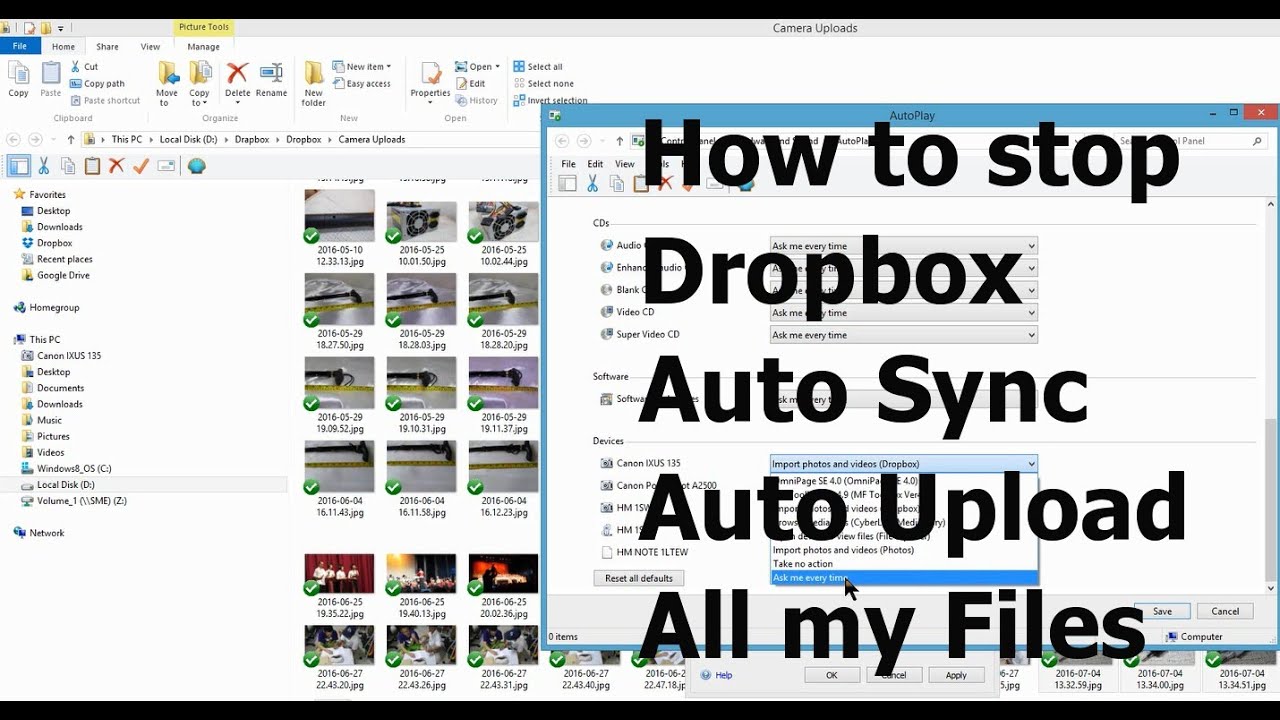Select Local Disk (D:) in tree
1280x720 pixels.
(x=65, y=485)
